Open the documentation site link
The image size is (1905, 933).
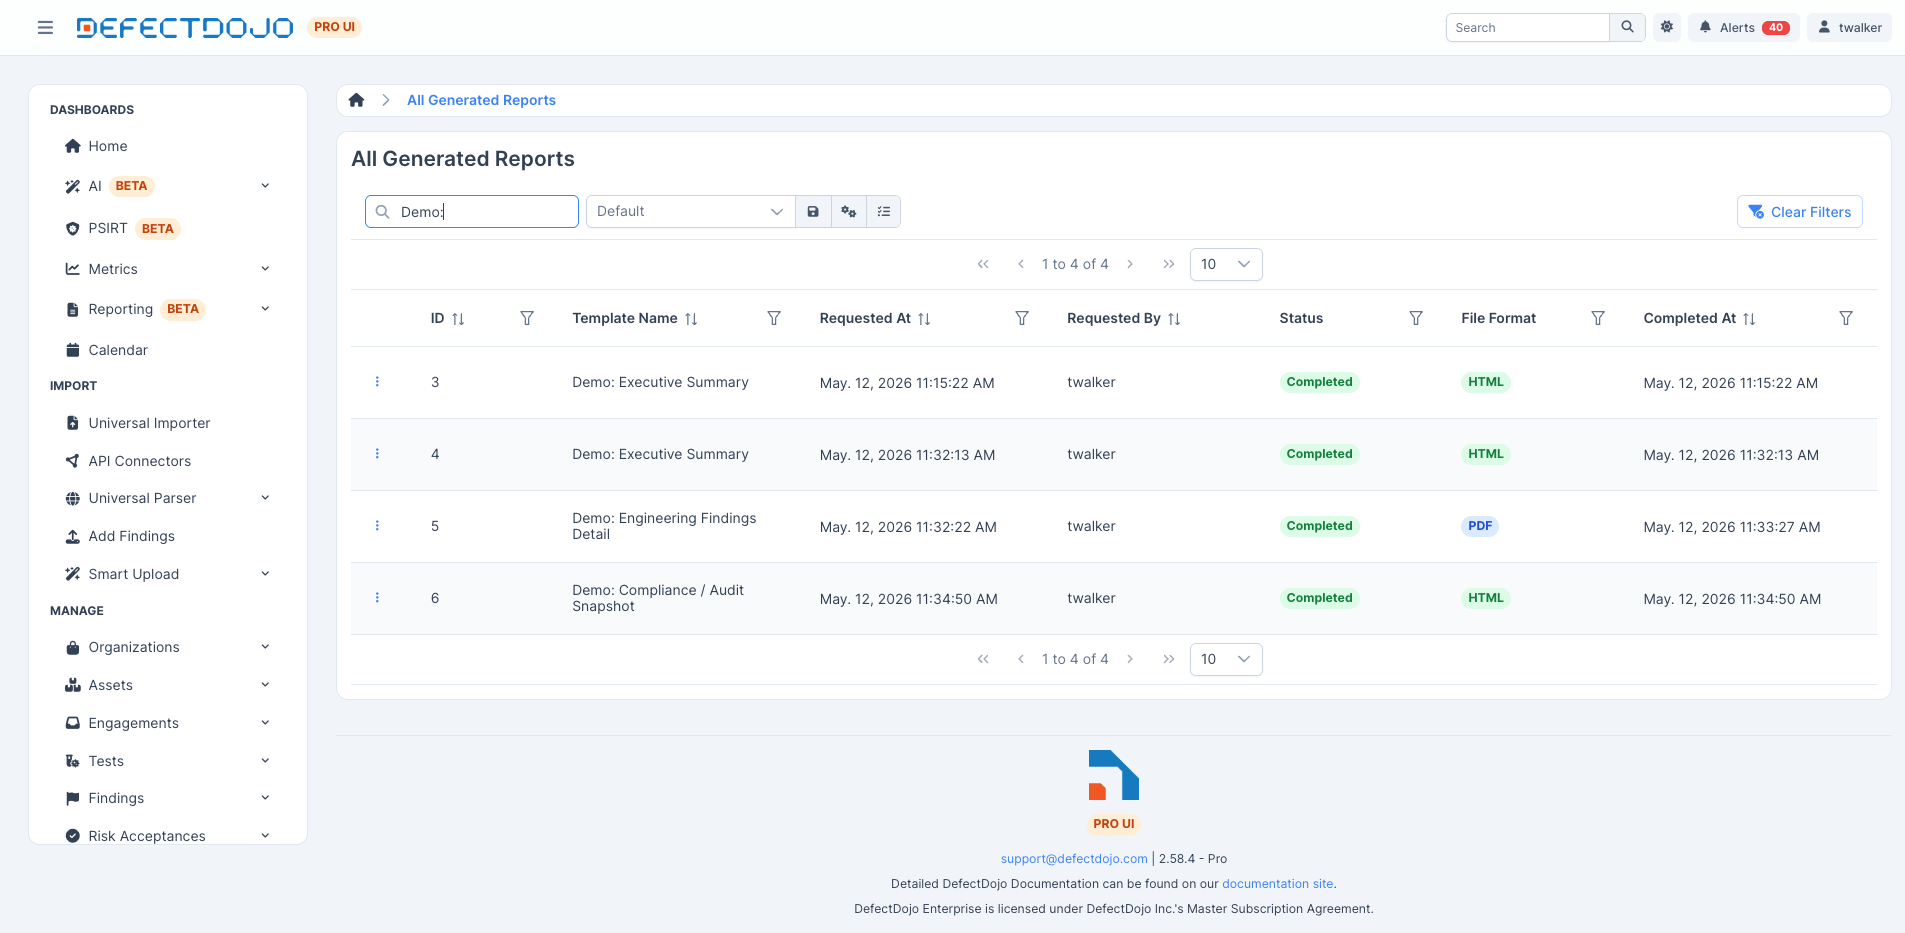(1277, 884)
